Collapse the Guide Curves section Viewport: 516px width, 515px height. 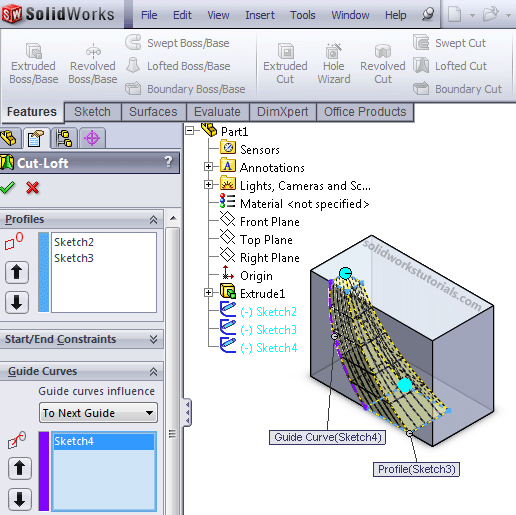pos(153,371)
